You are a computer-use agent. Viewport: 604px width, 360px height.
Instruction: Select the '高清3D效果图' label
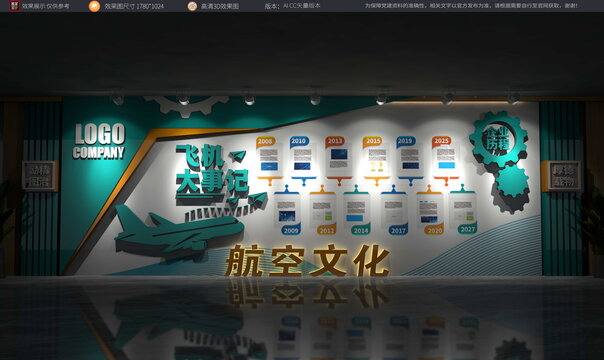220,6
